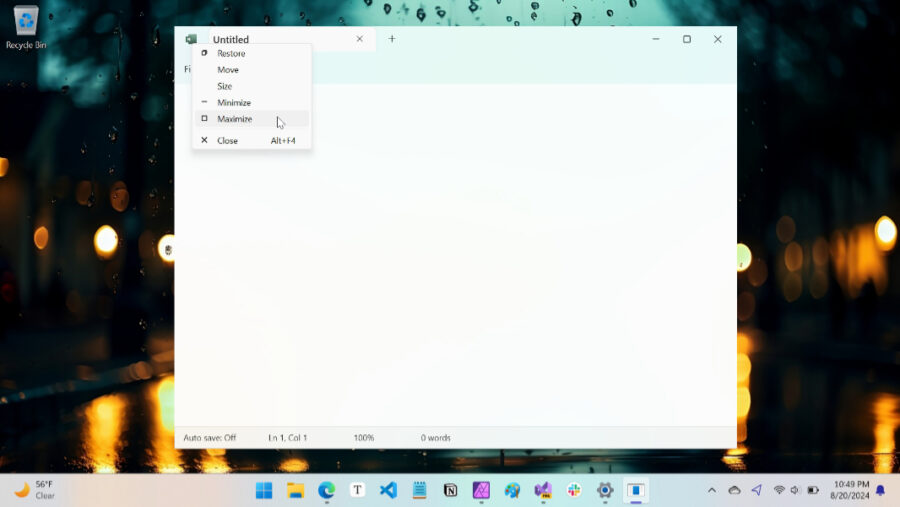Select Maximize in the window menu
The image size is (900, 507).
pyautogui.click(x=251, y=119)
